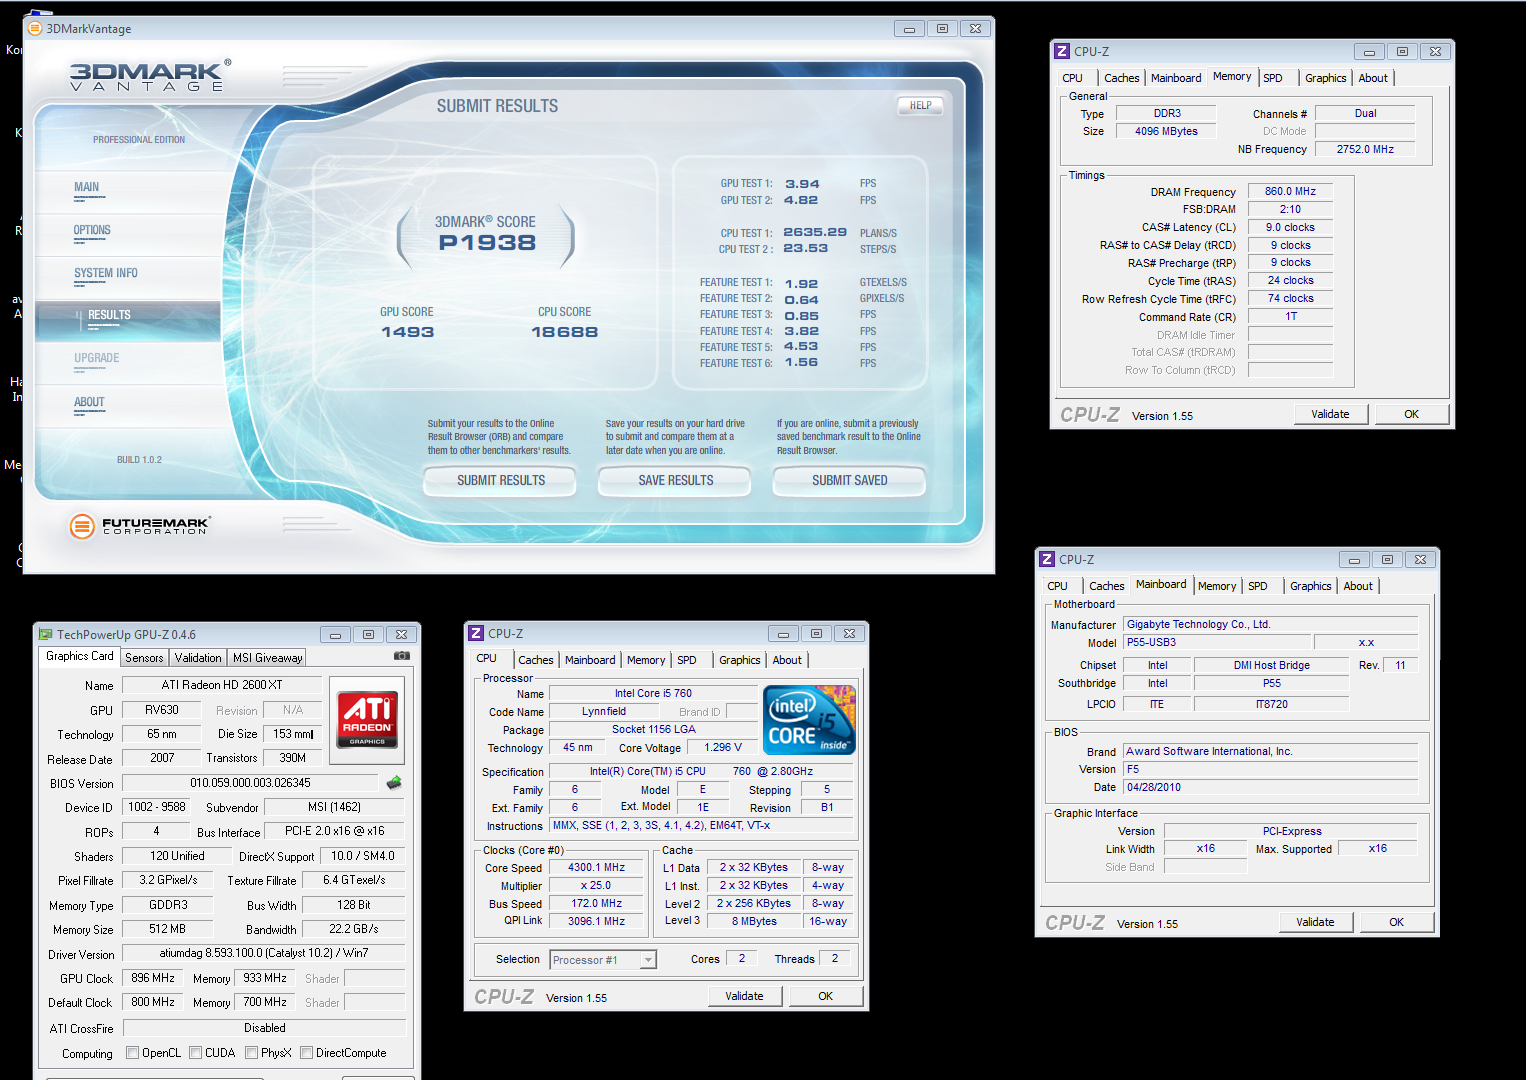Click Validate in CPU-Z Mainboard window
Viewport: 1526px width, 1080px height.
tap(1315, 922)
